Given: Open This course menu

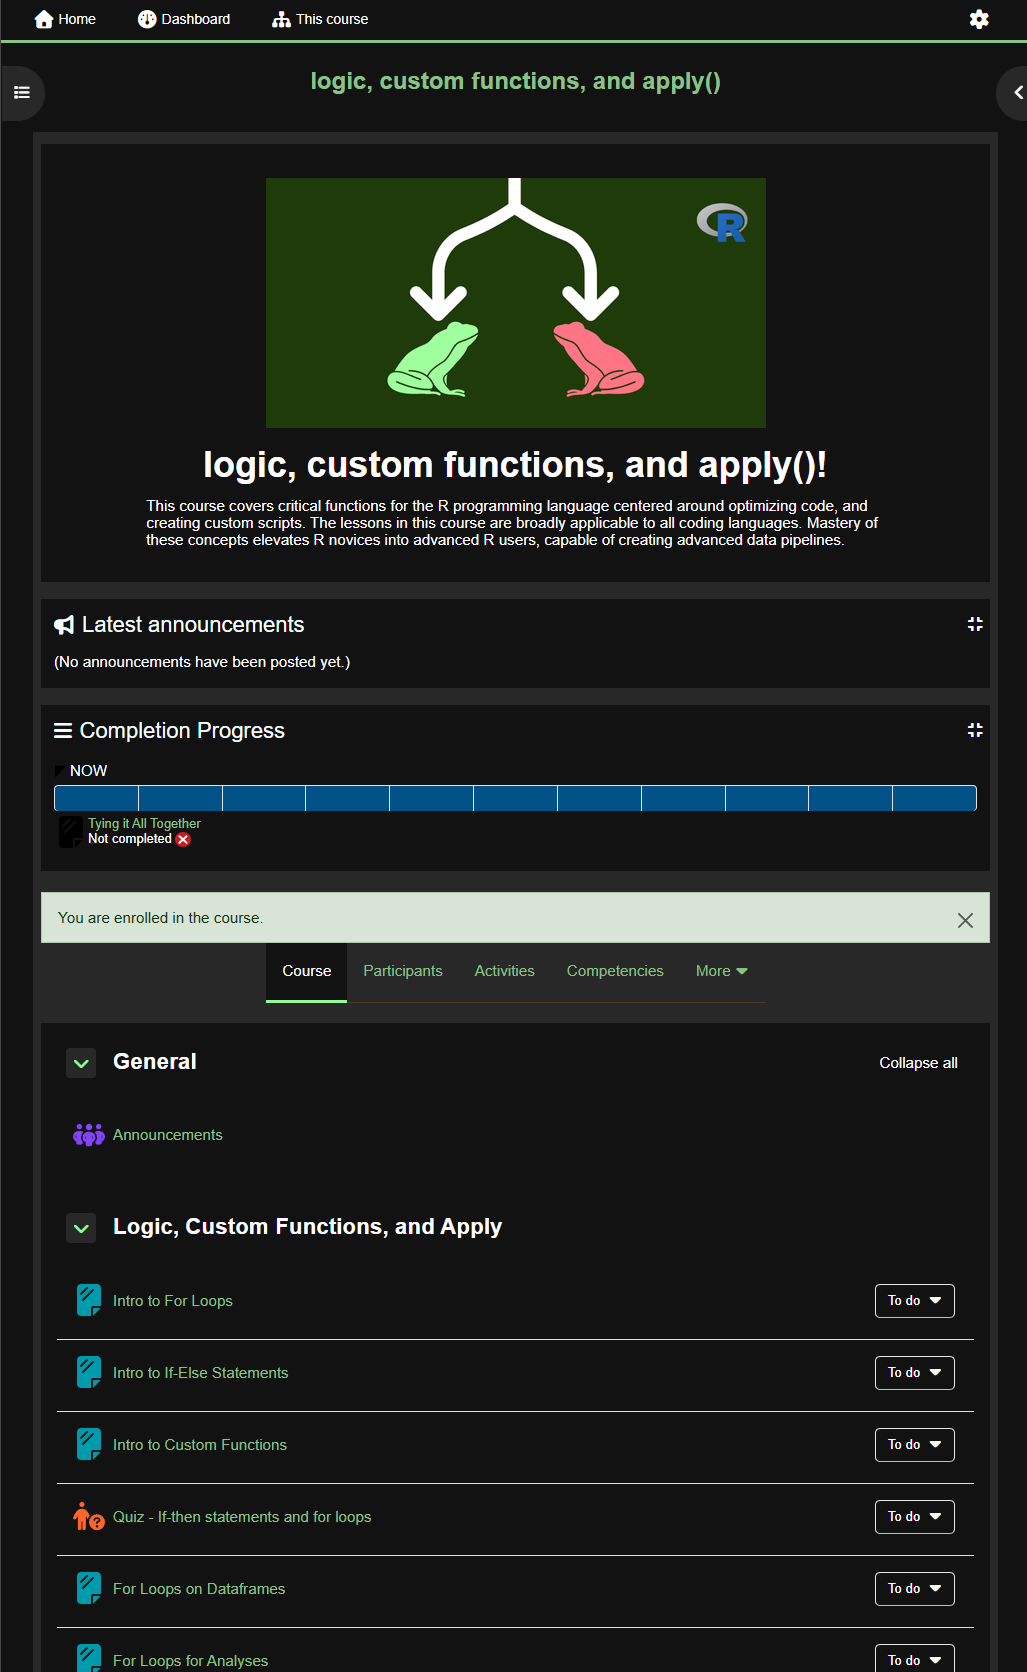Looking at the screenshot, I should pyautogui.click(x=320, y=19).
